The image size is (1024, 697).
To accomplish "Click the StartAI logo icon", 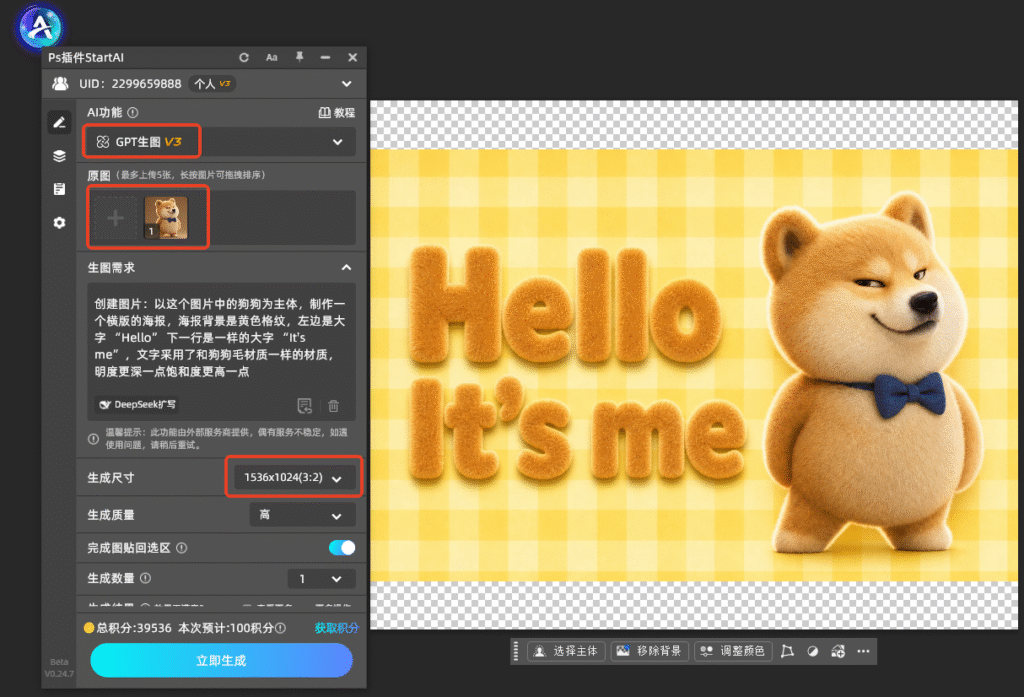I will pos(40,28).
